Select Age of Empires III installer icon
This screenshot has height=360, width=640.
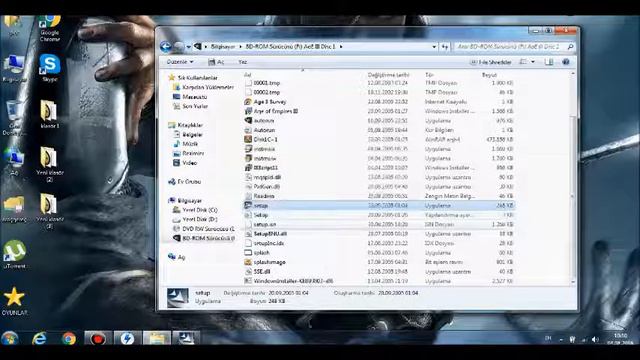(x=248, y=111)
